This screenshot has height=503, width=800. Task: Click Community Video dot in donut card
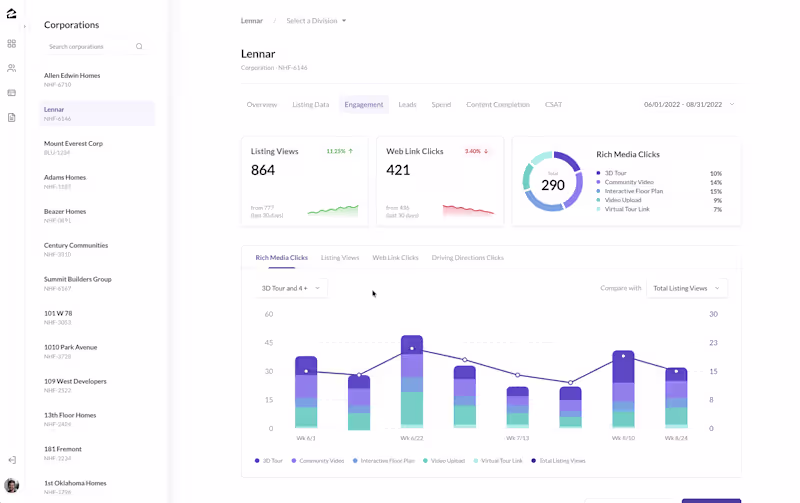pyautogui.click(x=598, y=182)
